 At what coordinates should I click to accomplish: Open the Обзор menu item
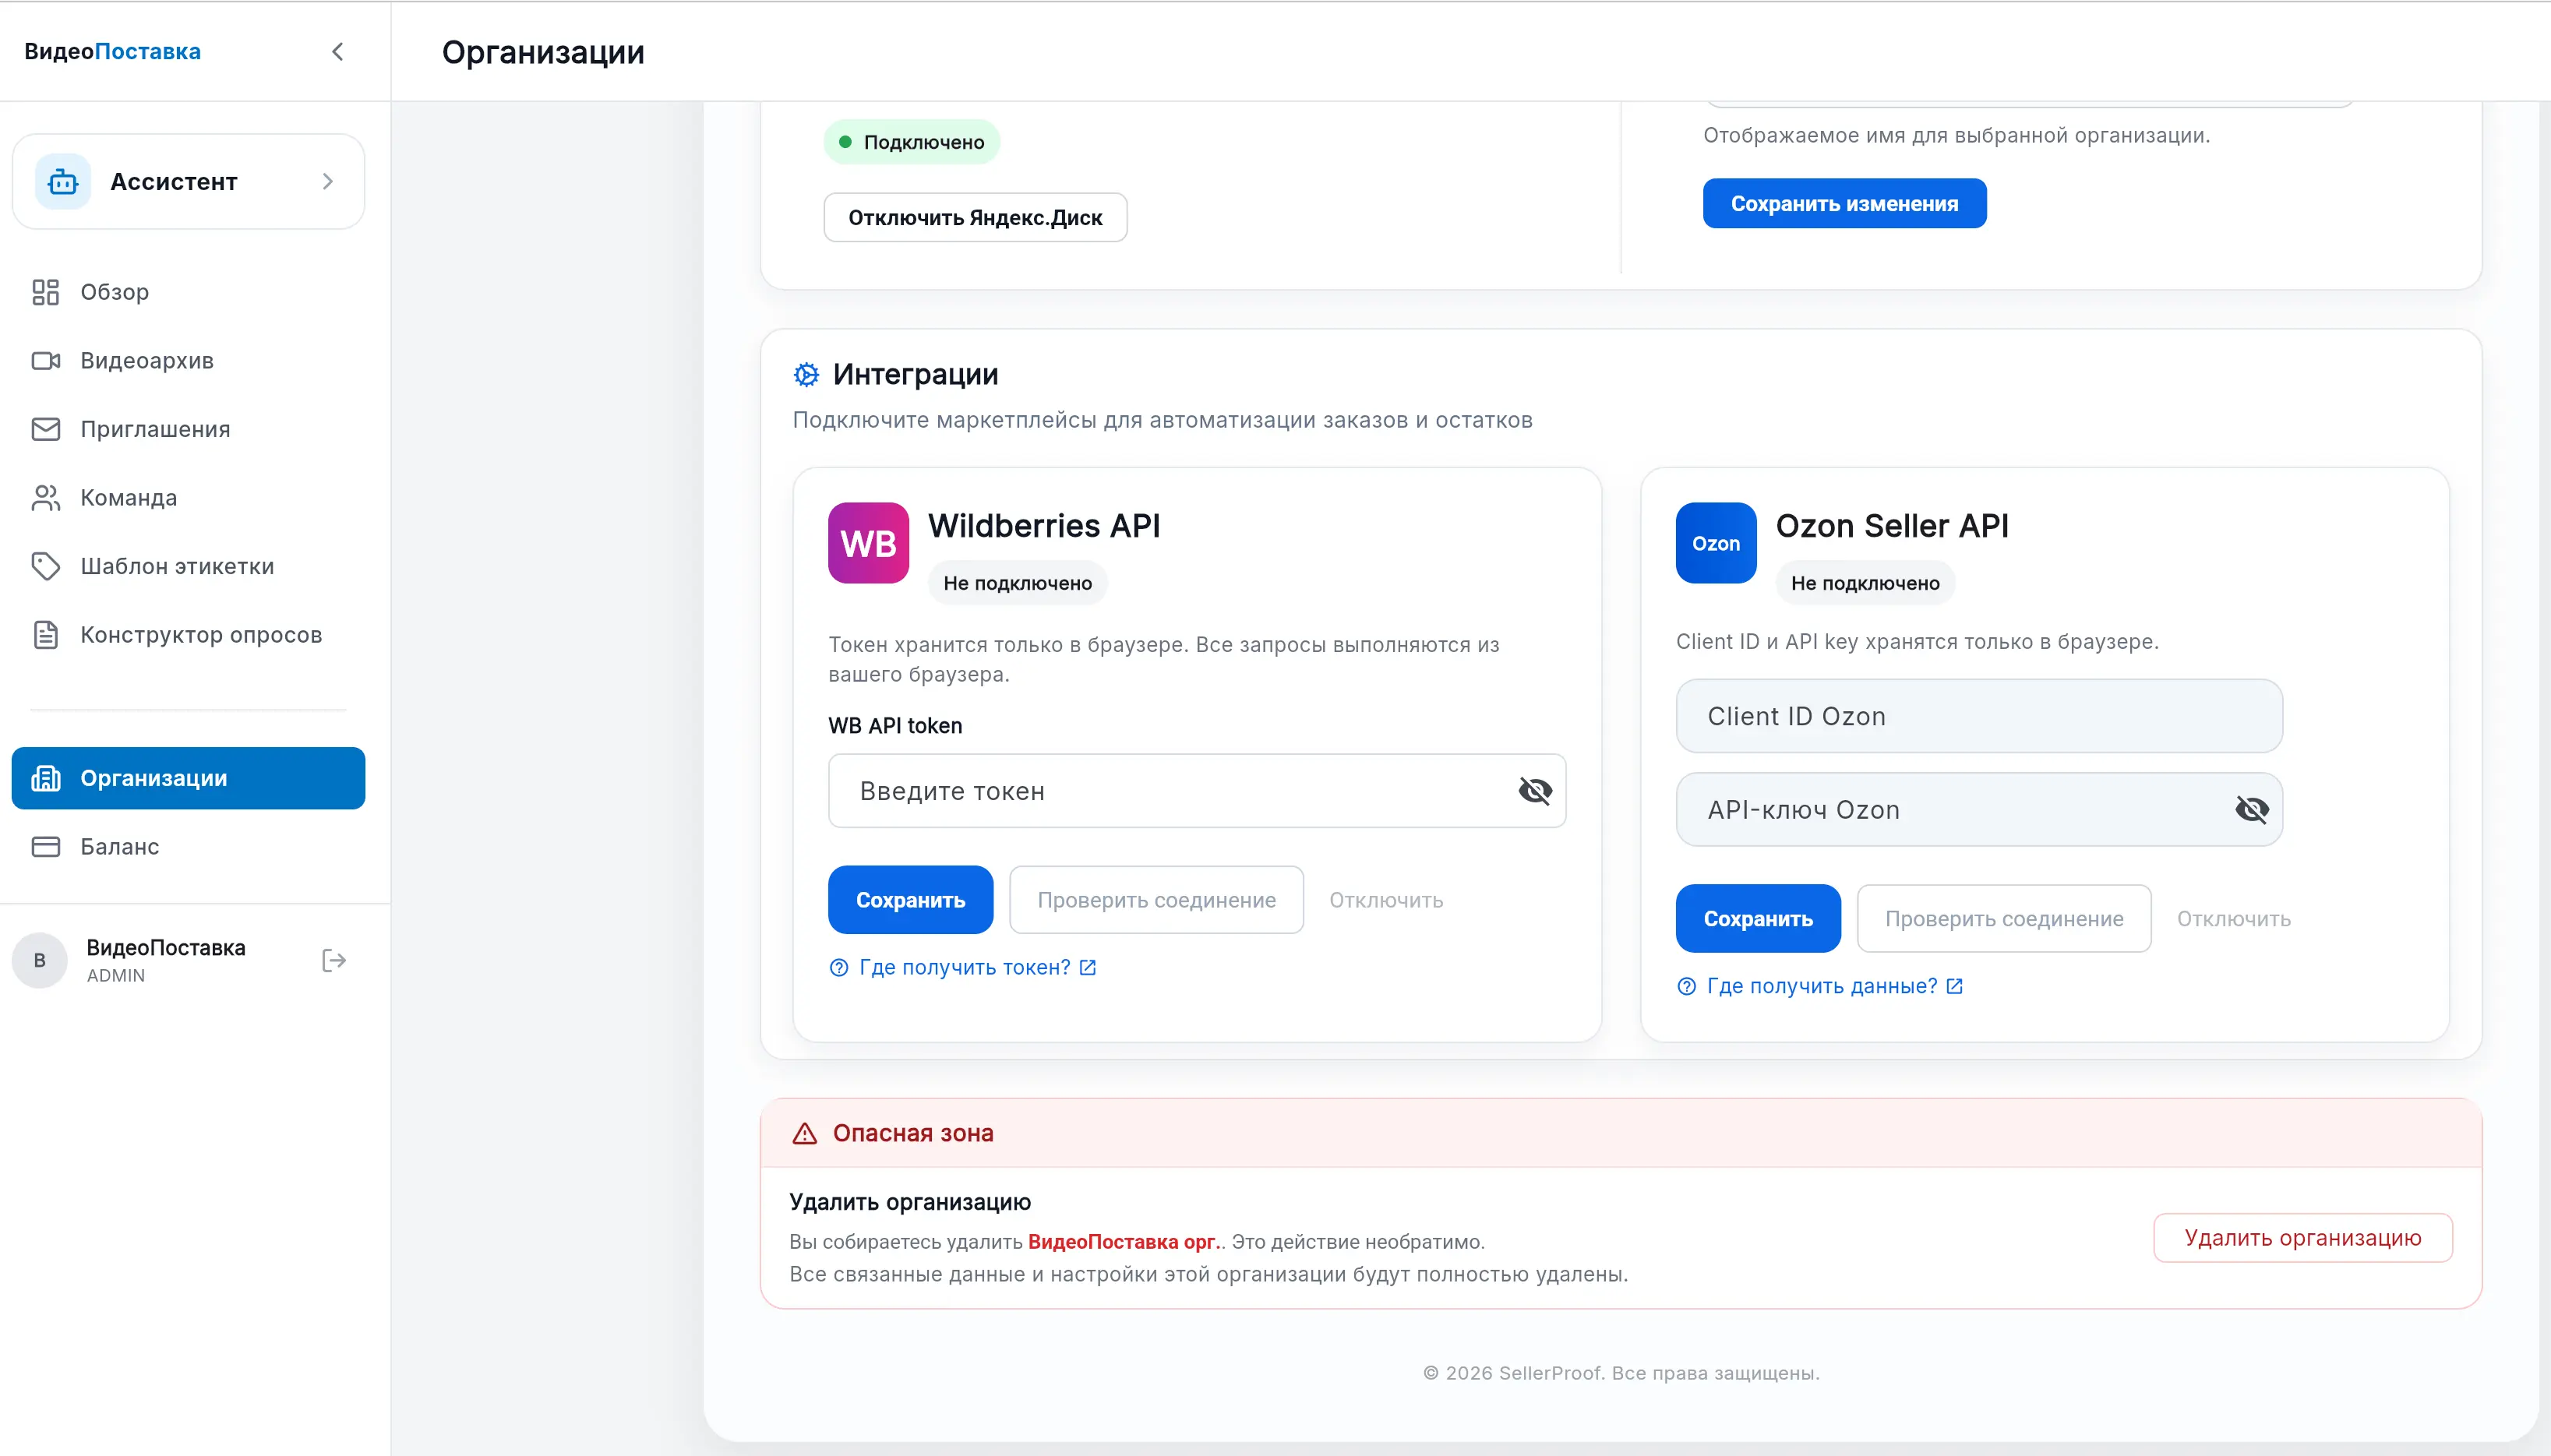(188, 292)
